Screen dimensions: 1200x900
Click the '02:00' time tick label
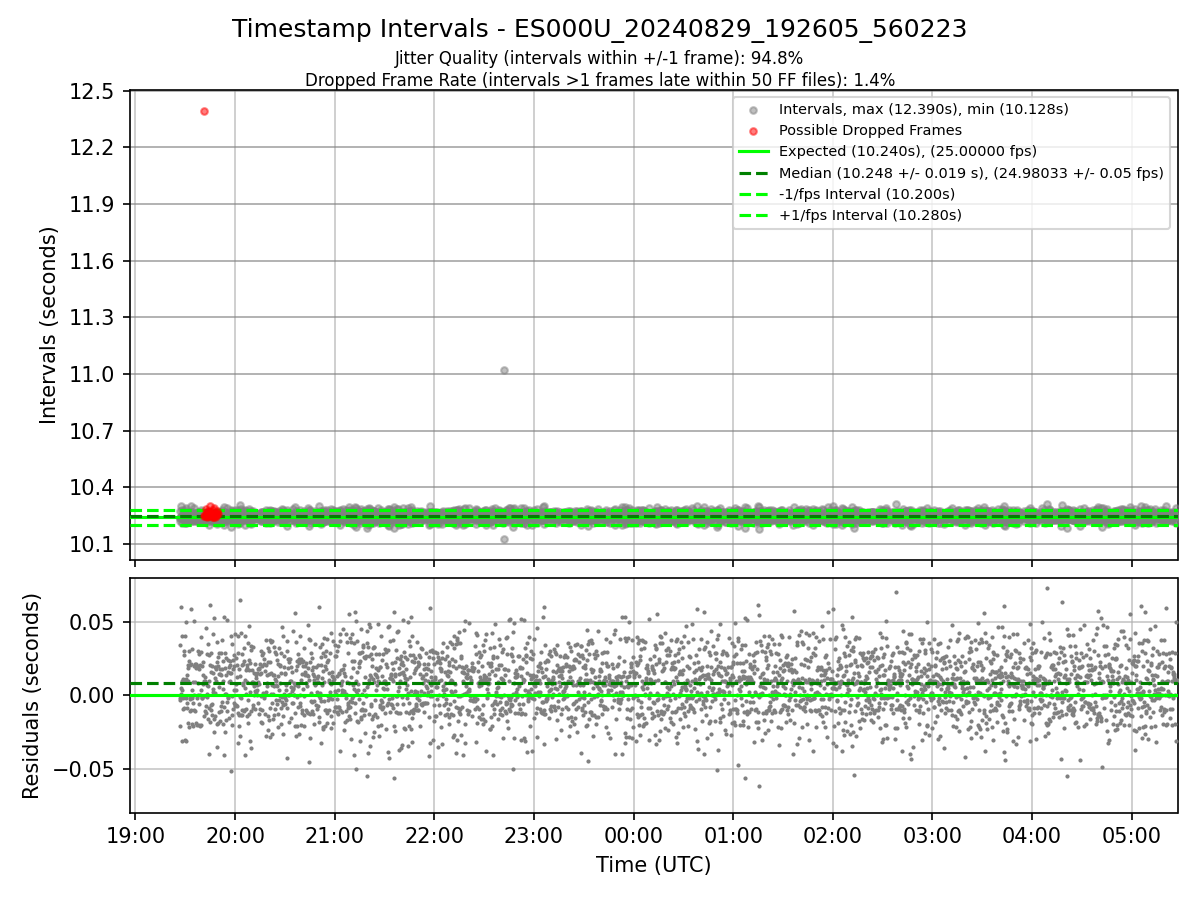(832, 835)
